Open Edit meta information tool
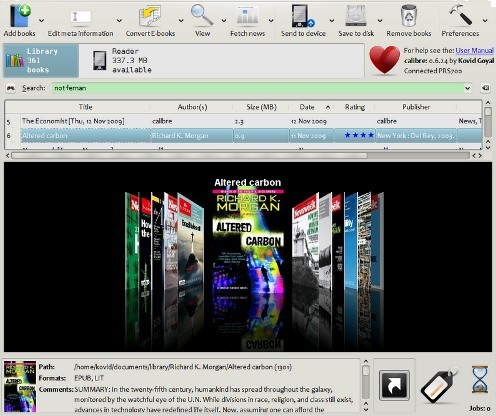The height and width of the screenshot is (416, 496). point(80,16)
